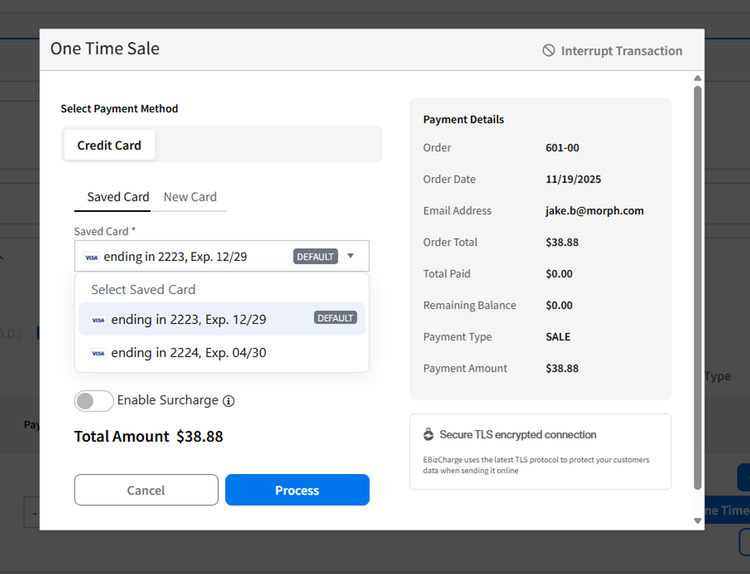
Task: Click the One Time Sale dialog title
Action: click(105, 49)
